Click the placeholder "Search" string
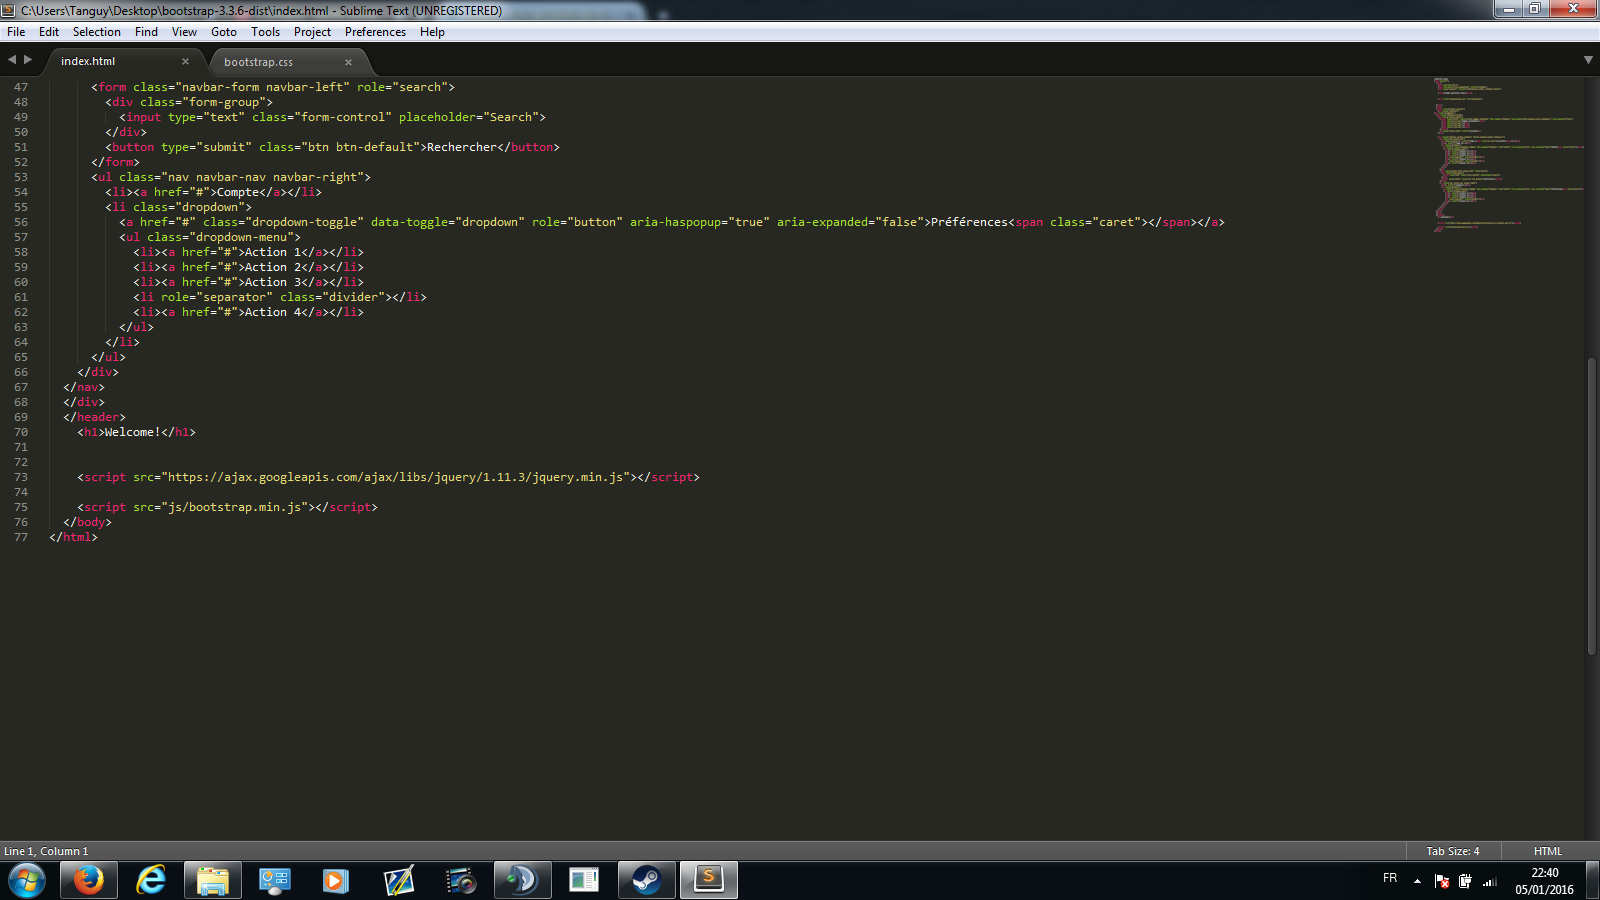The height and width of the screenshot is (900, 1600). click(511, 117)
